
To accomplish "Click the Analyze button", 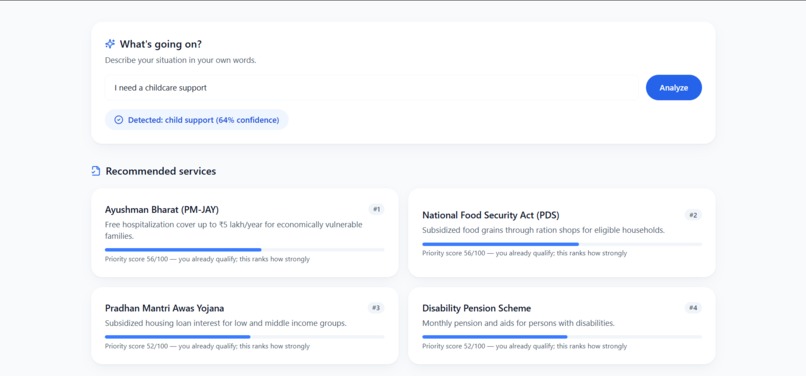I will 673,87.
